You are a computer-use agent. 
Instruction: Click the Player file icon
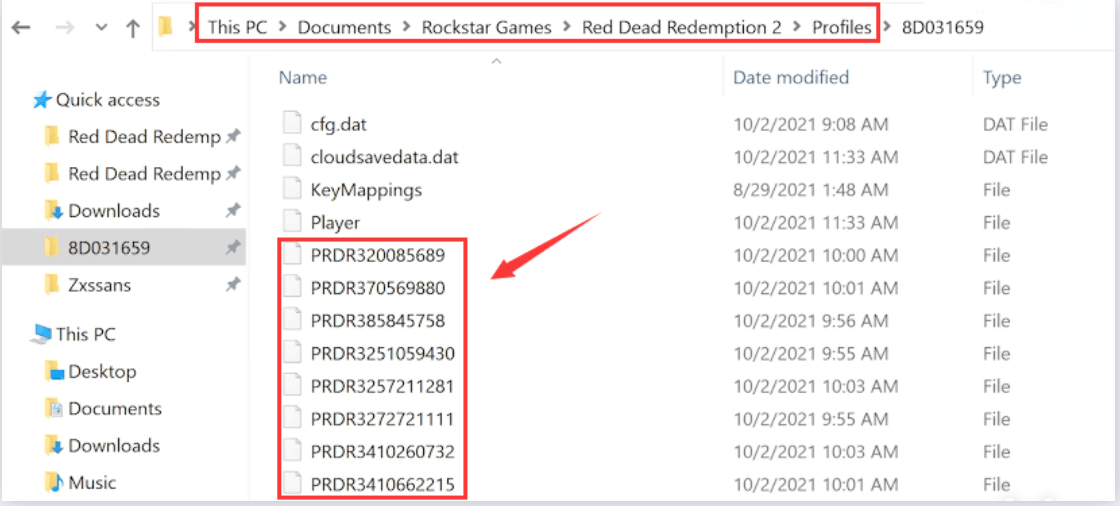coord(292,222)
